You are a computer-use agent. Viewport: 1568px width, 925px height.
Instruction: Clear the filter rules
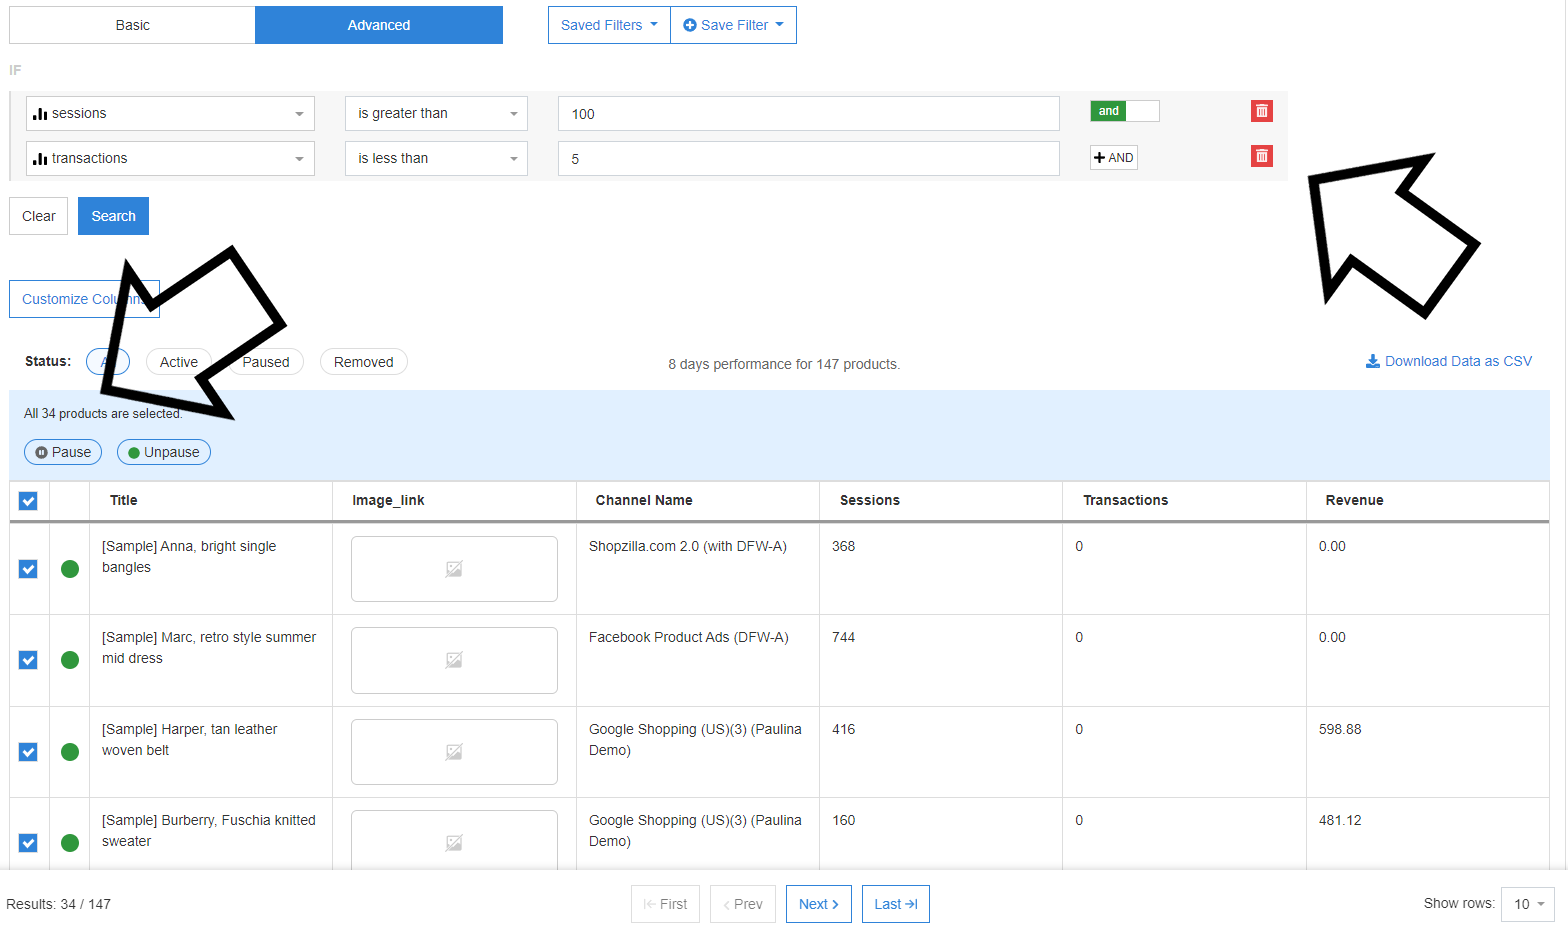tap(39, 216)
